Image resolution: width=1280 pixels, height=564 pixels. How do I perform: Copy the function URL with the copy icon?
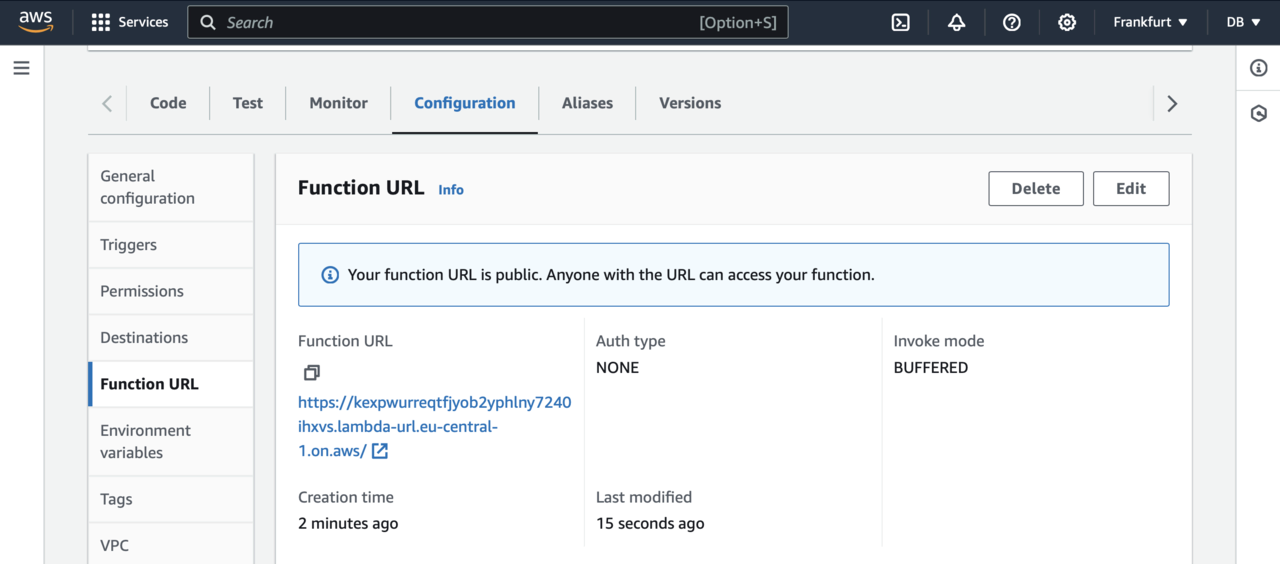click(x=311, y=373)
